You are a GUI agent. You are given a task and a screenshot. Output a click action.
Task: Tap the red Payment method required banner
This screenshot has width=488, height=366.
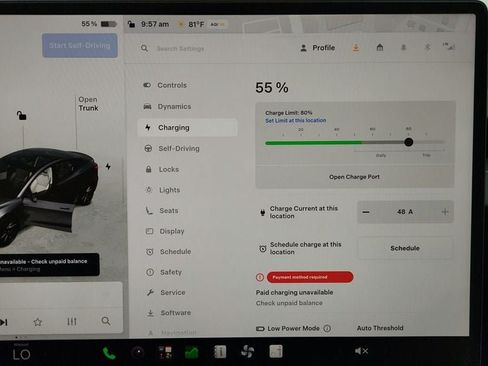tap(310, 277)
